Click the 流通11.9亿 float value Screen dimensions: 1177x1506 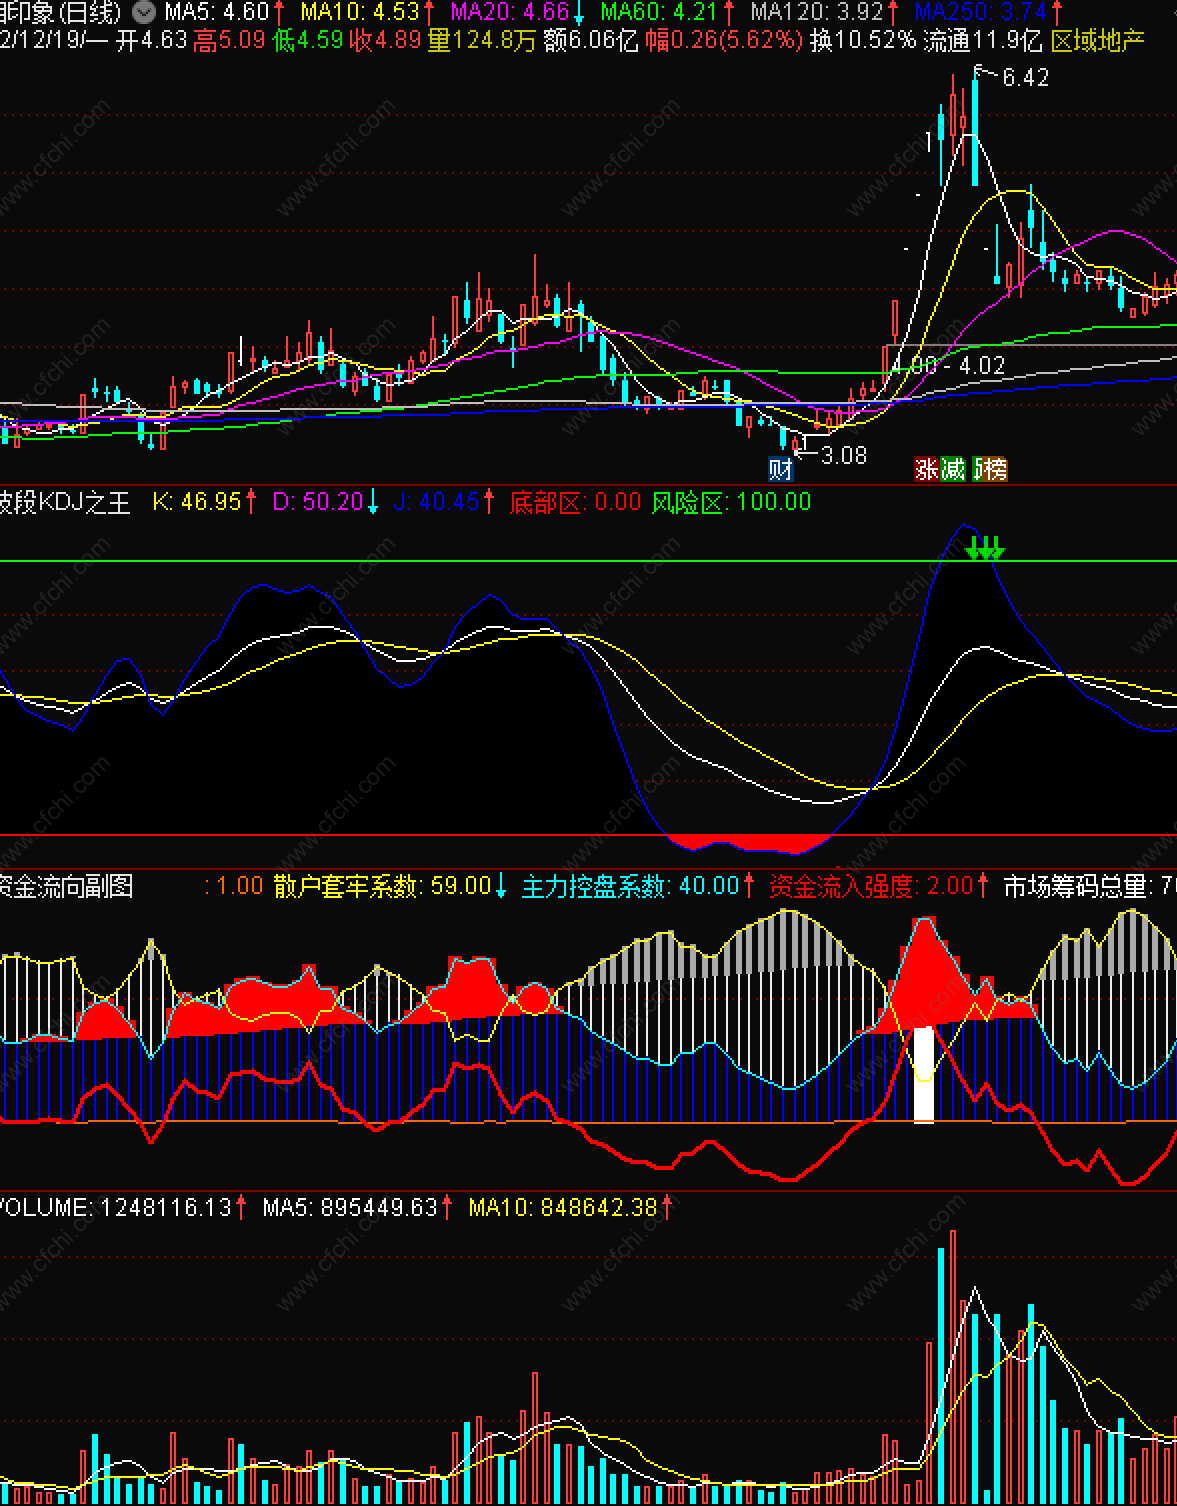coord(983,40)
